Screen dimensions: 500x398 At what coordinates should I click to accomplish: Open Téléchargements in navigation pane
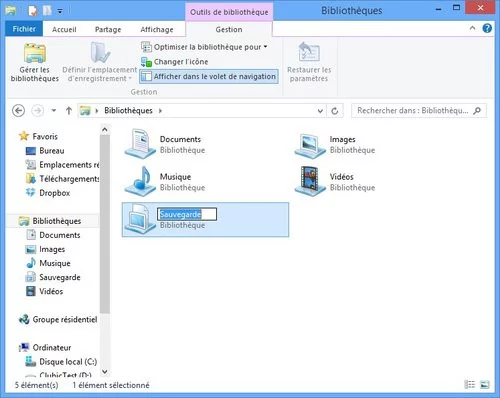click(69, 179)
